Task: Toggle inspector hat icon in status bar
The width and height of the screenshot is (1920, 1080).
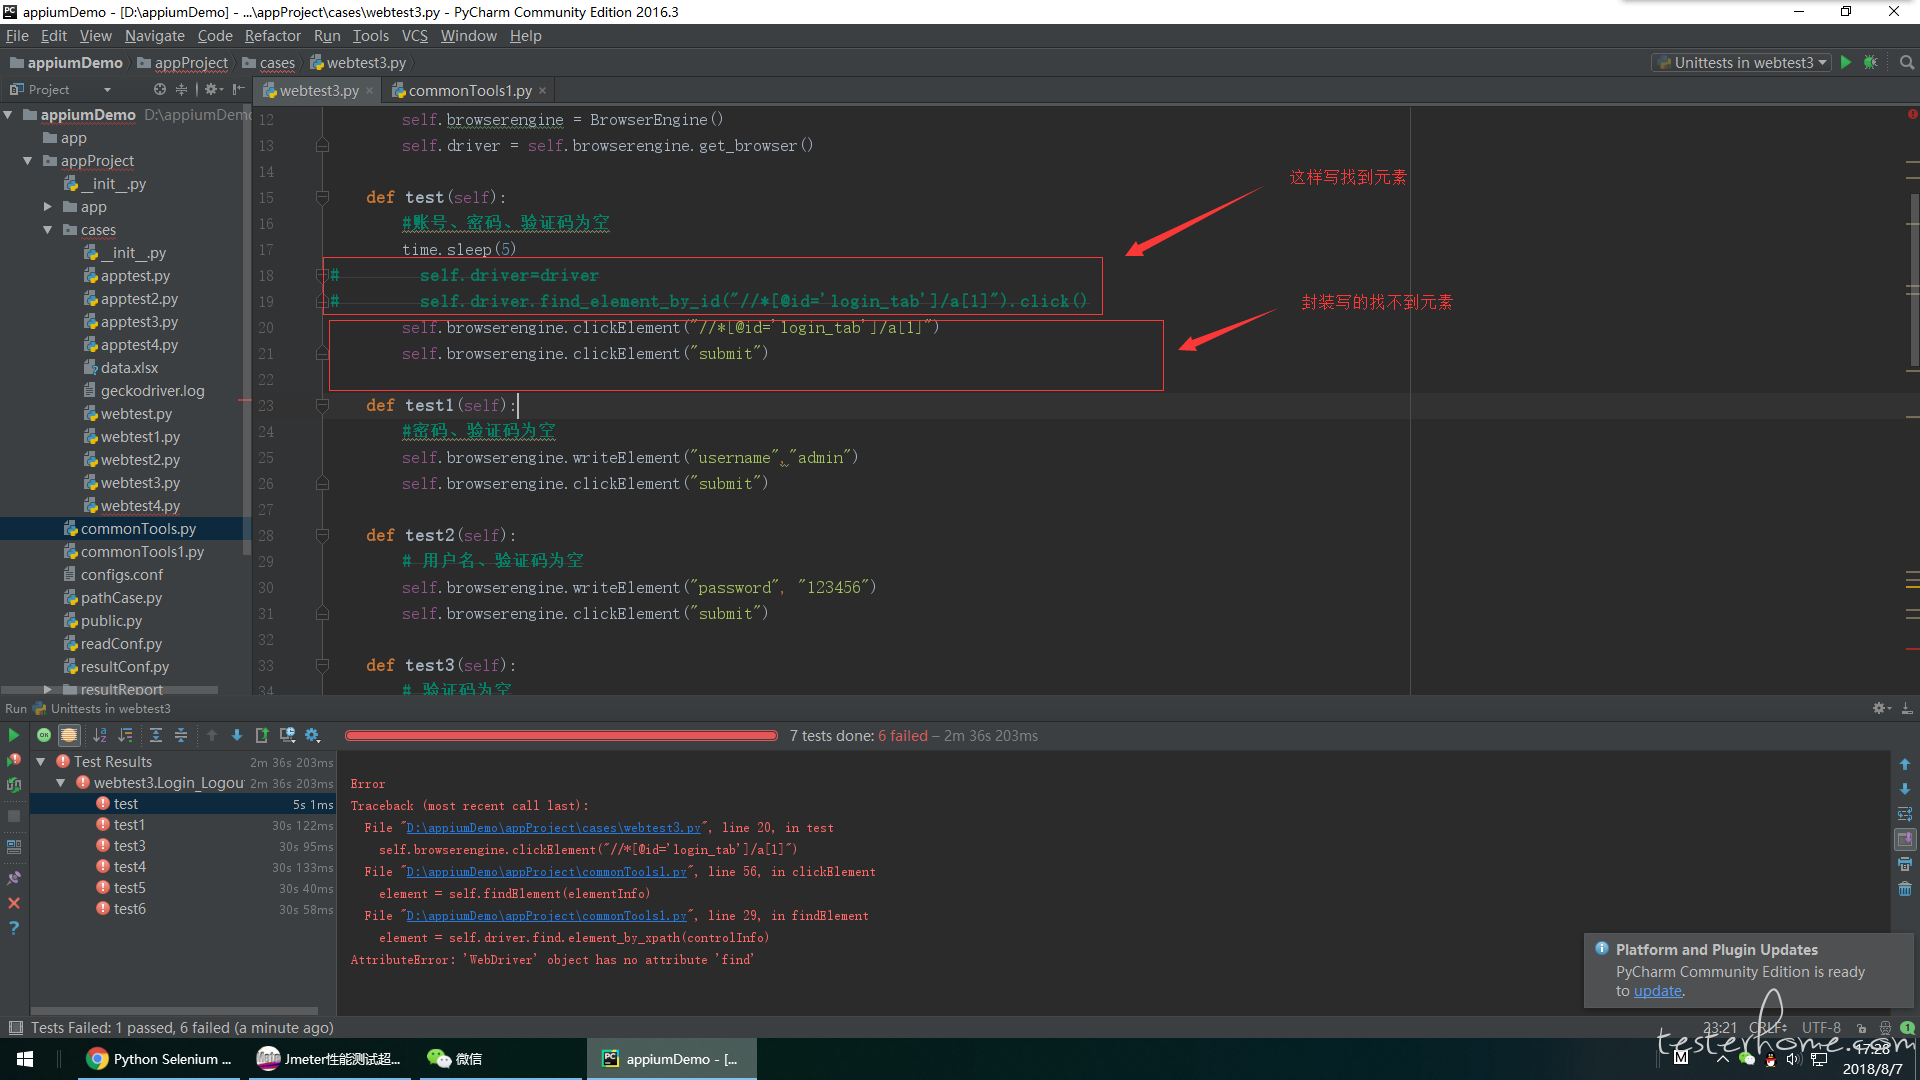Action: (1885, 1028)
